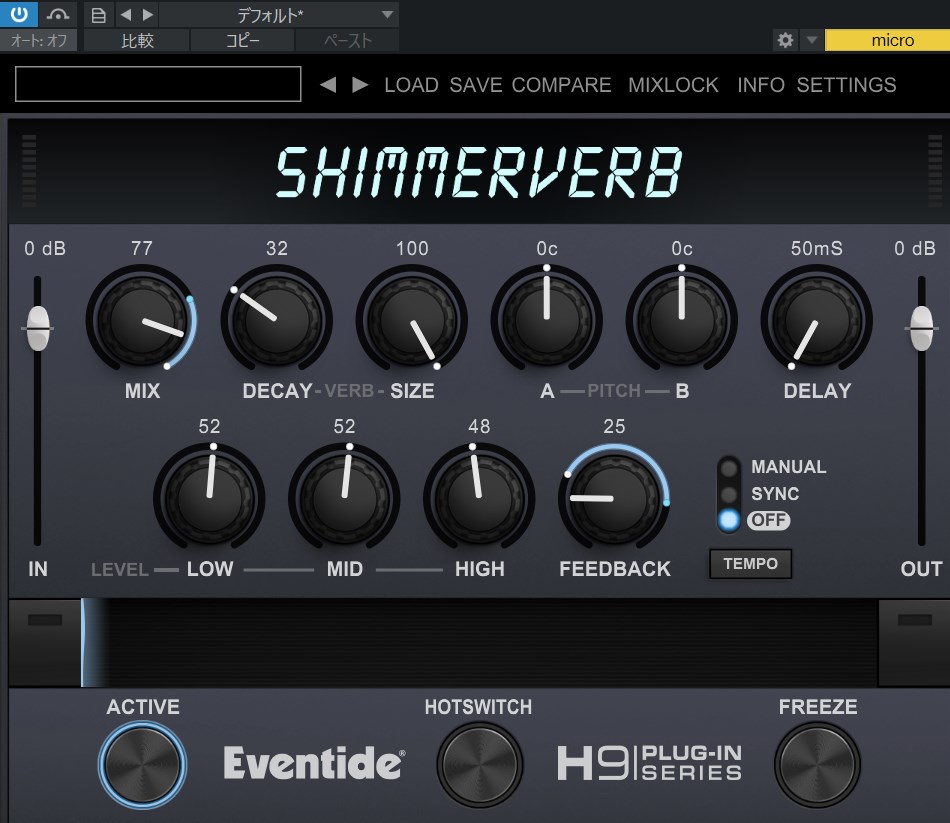Screen dimensions: 950x823
Task: Go to next Eventide preset arrow
Action: tap(360, 85)
